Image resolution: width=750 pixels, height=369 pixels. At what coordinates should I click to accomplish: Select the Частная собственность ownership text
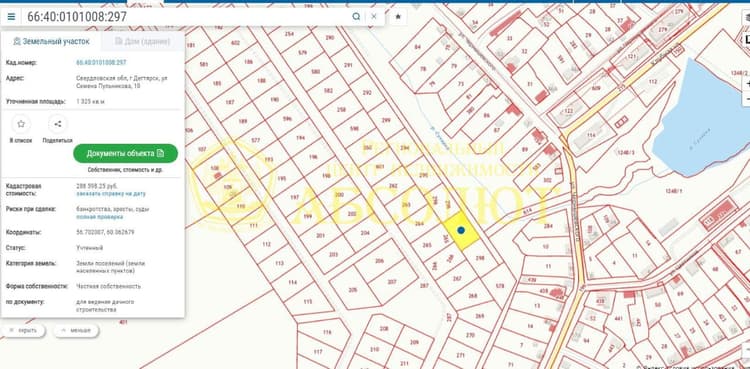coord(109,286)
